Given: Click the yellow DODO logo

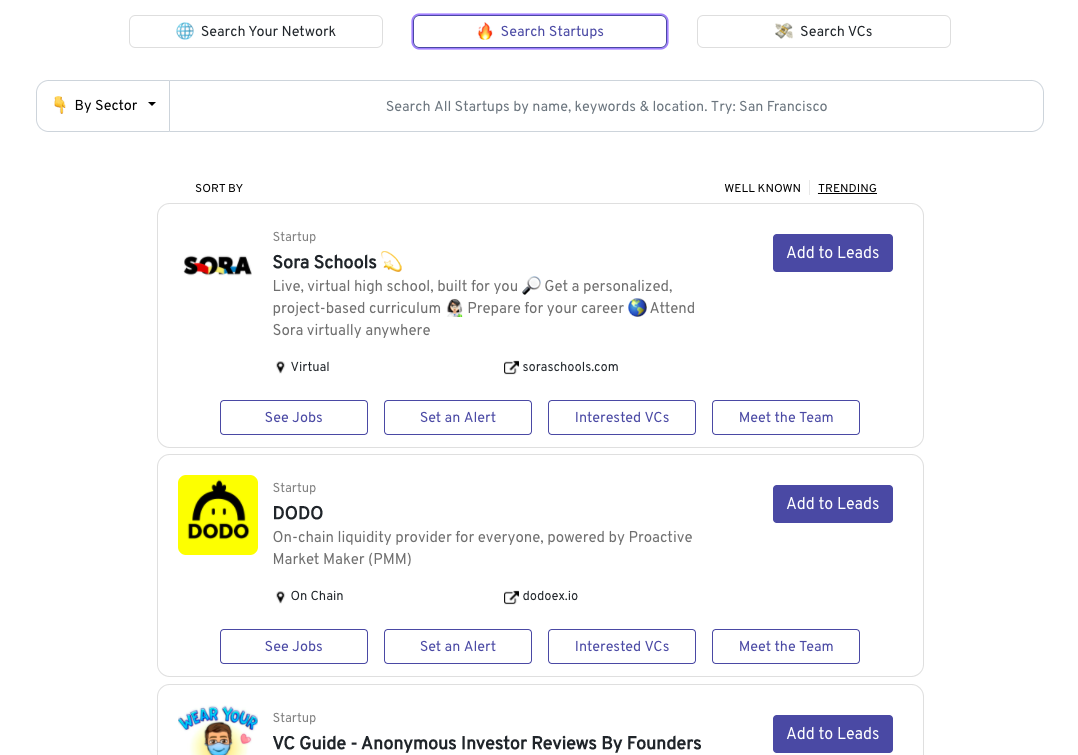Looking at the screenshot, I should tap(218, 515).
